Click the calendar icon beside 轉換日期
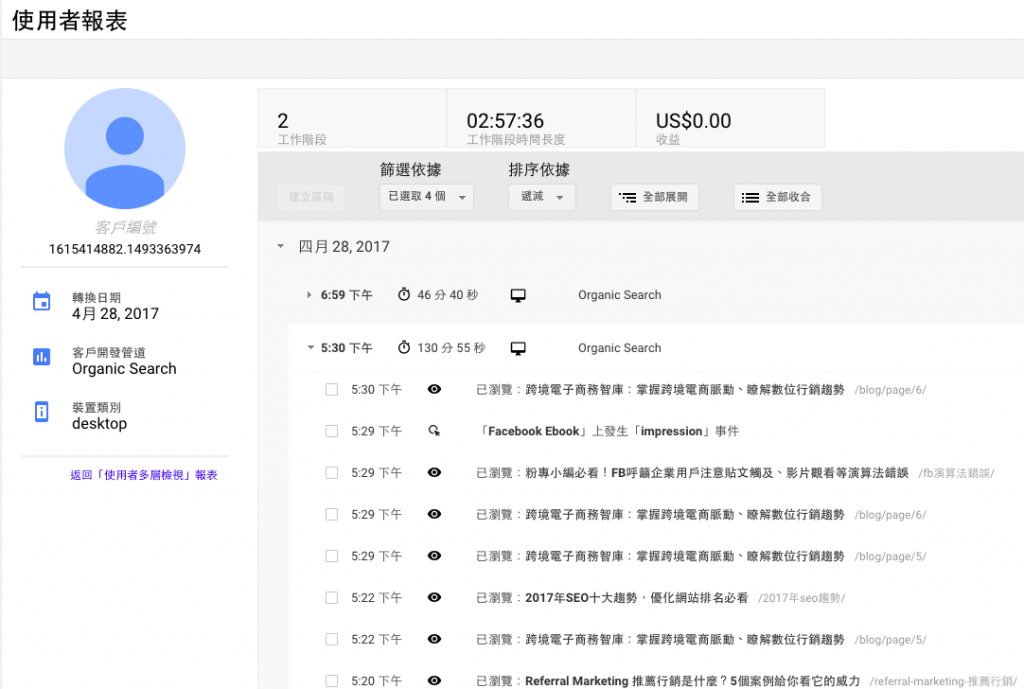 (42, 302)
